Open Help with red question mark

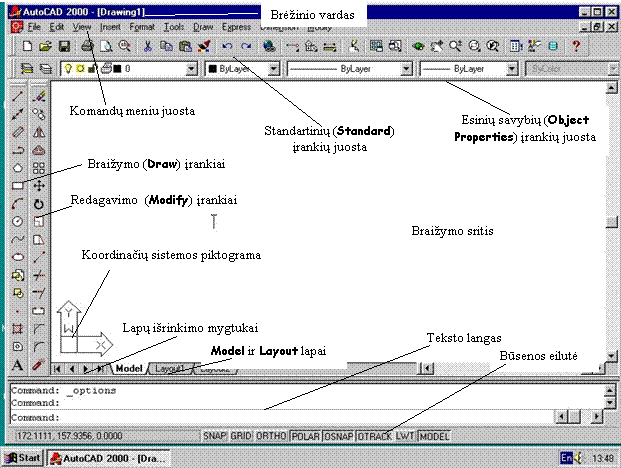click(576, 47)
